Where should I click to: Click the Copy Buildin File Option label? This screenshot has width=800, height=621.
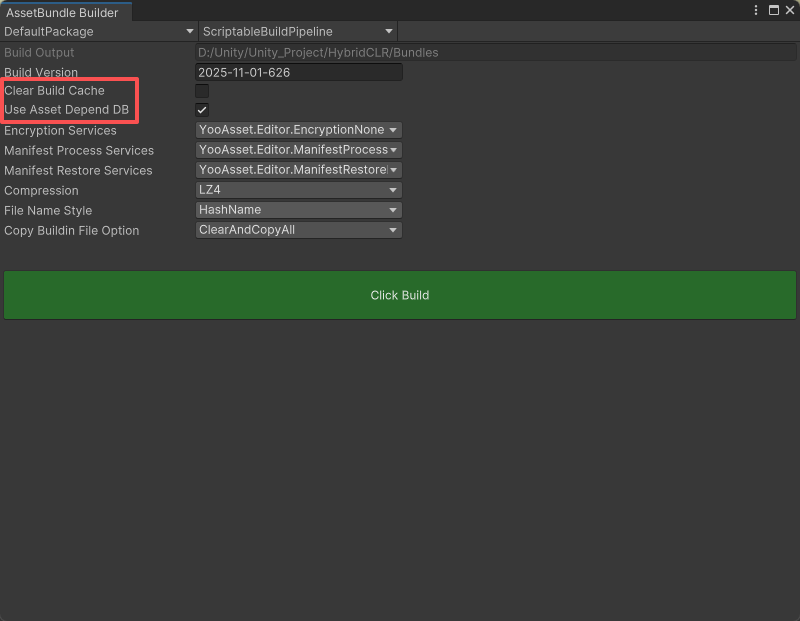coord(71,231)
